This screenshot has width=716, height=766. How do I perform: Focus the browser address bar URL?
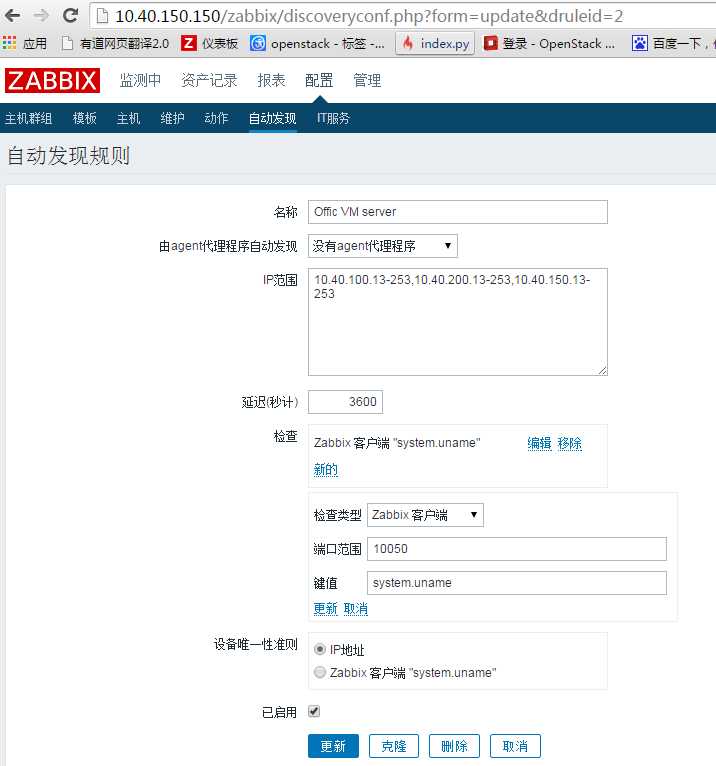369,16
